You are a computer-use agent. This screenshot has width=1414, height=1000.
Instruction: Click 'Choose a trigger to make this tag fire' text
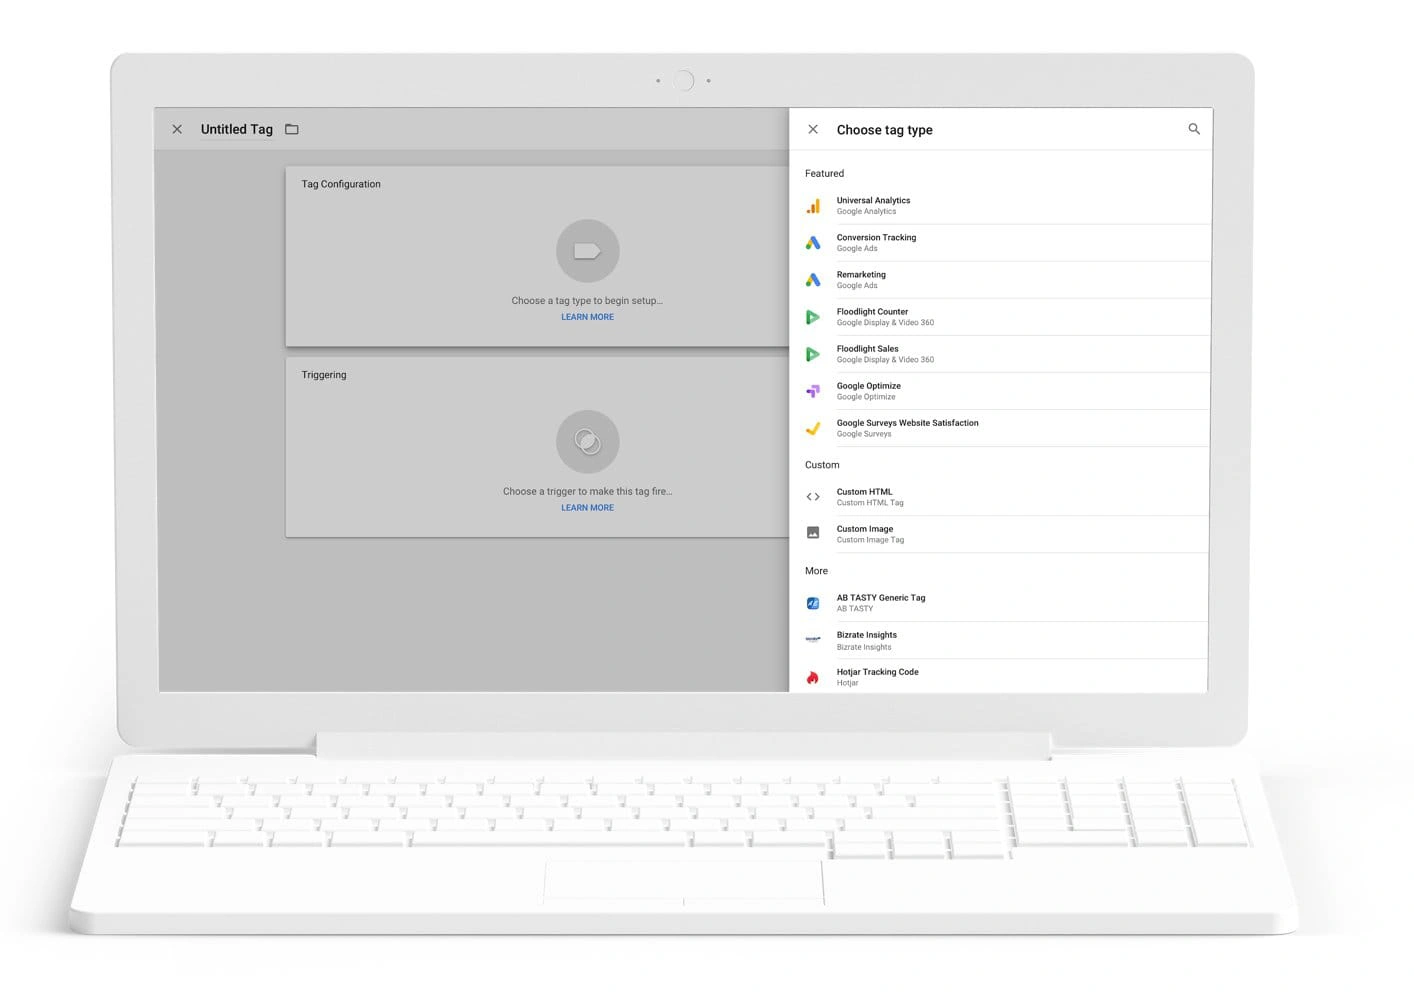(x=587, y=491)
